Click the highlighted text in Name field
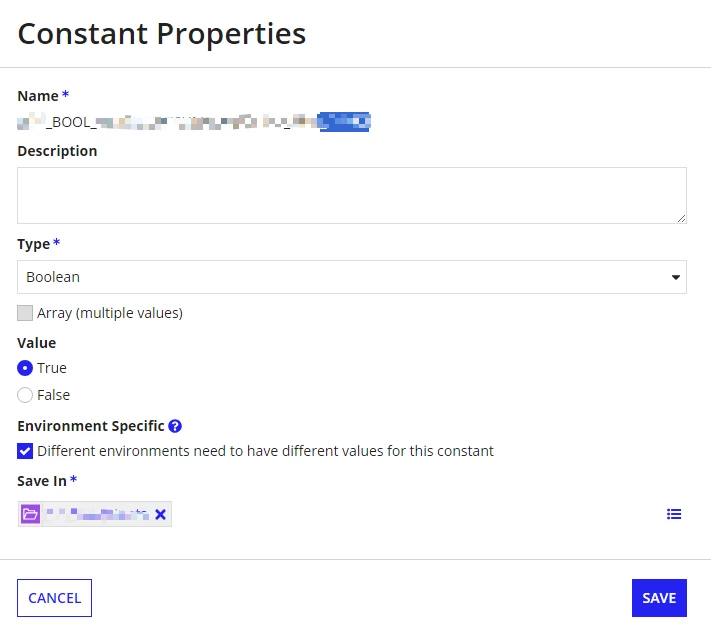The width and height of the screenshot is (711, 630). (344, 122)
